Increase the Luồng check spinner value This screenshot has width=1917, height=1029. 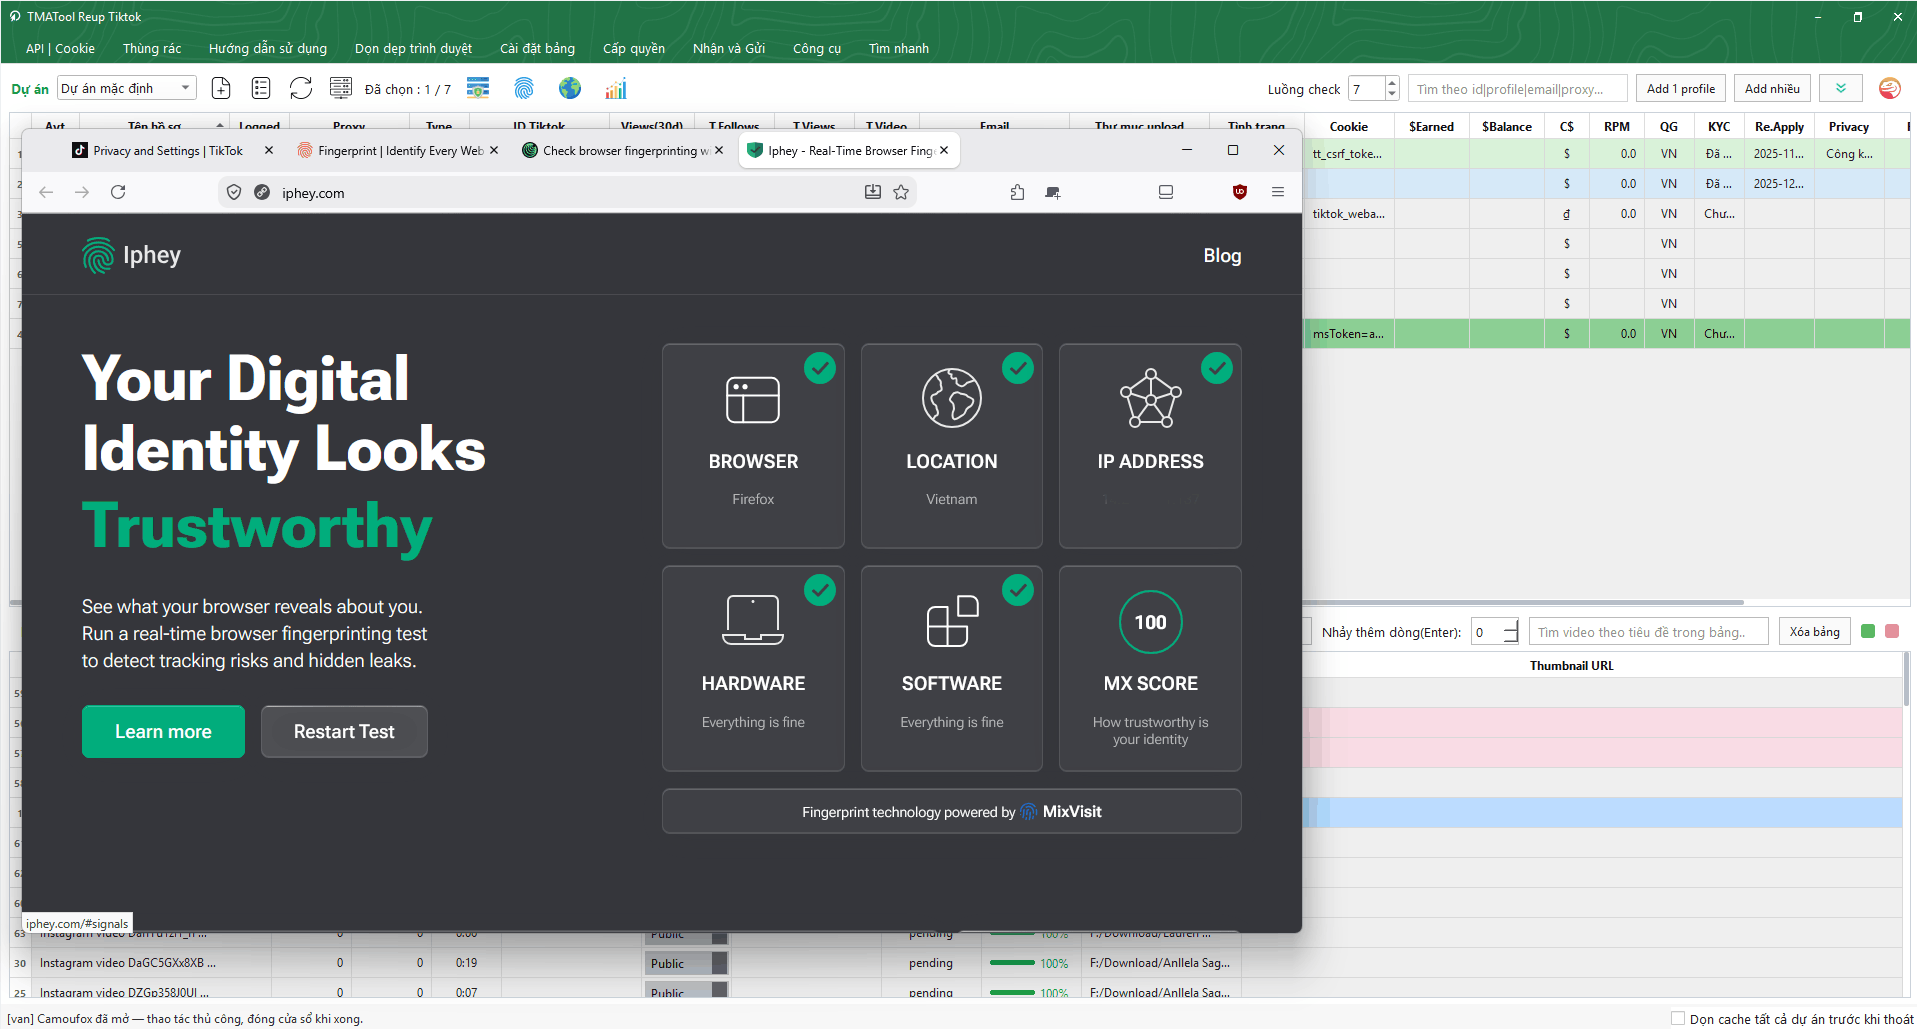(1392, 83)
